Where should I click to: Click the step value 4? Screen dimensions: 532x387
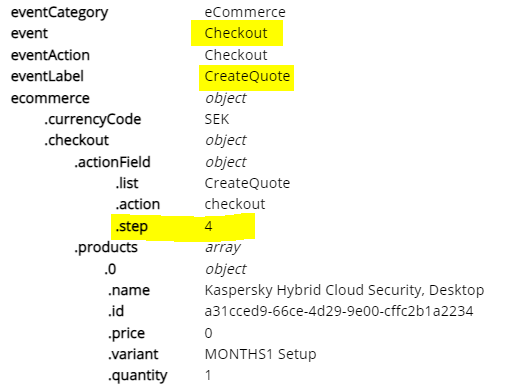[208, 226]
